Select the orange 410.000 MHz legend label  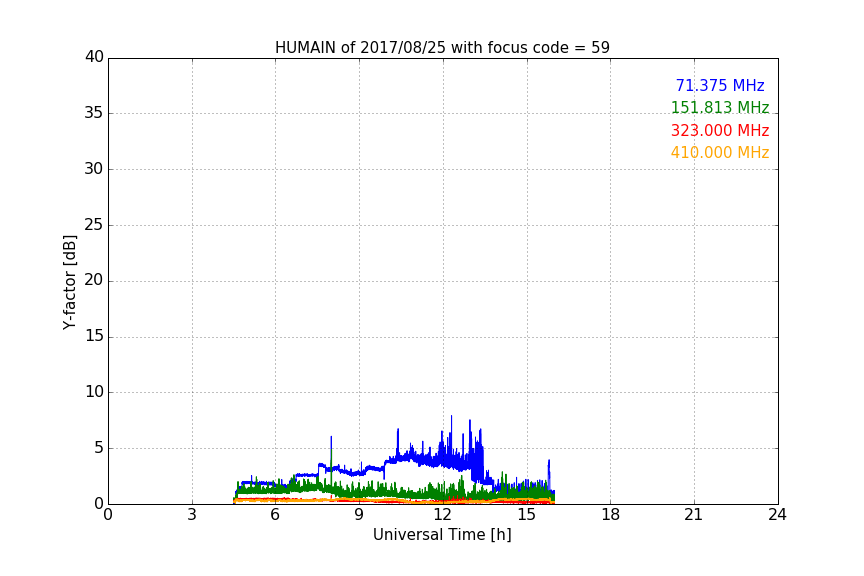click(x=720, y=153)
